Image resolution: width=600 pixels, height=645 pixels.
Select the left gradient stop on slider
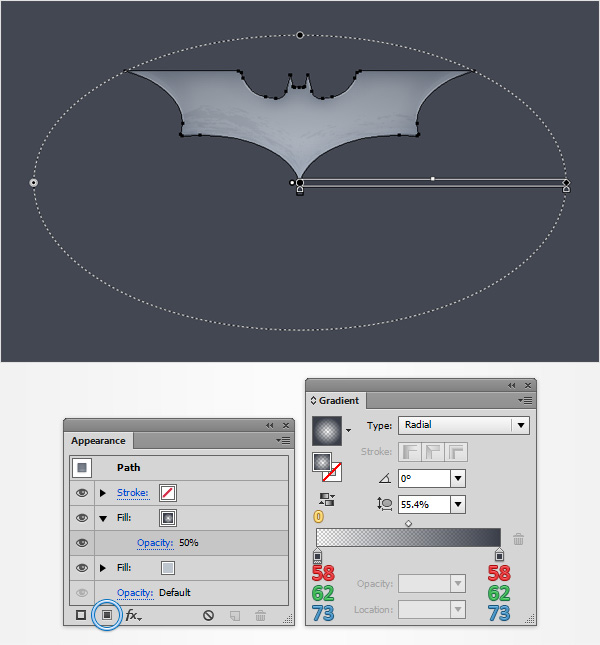point(317,555)
